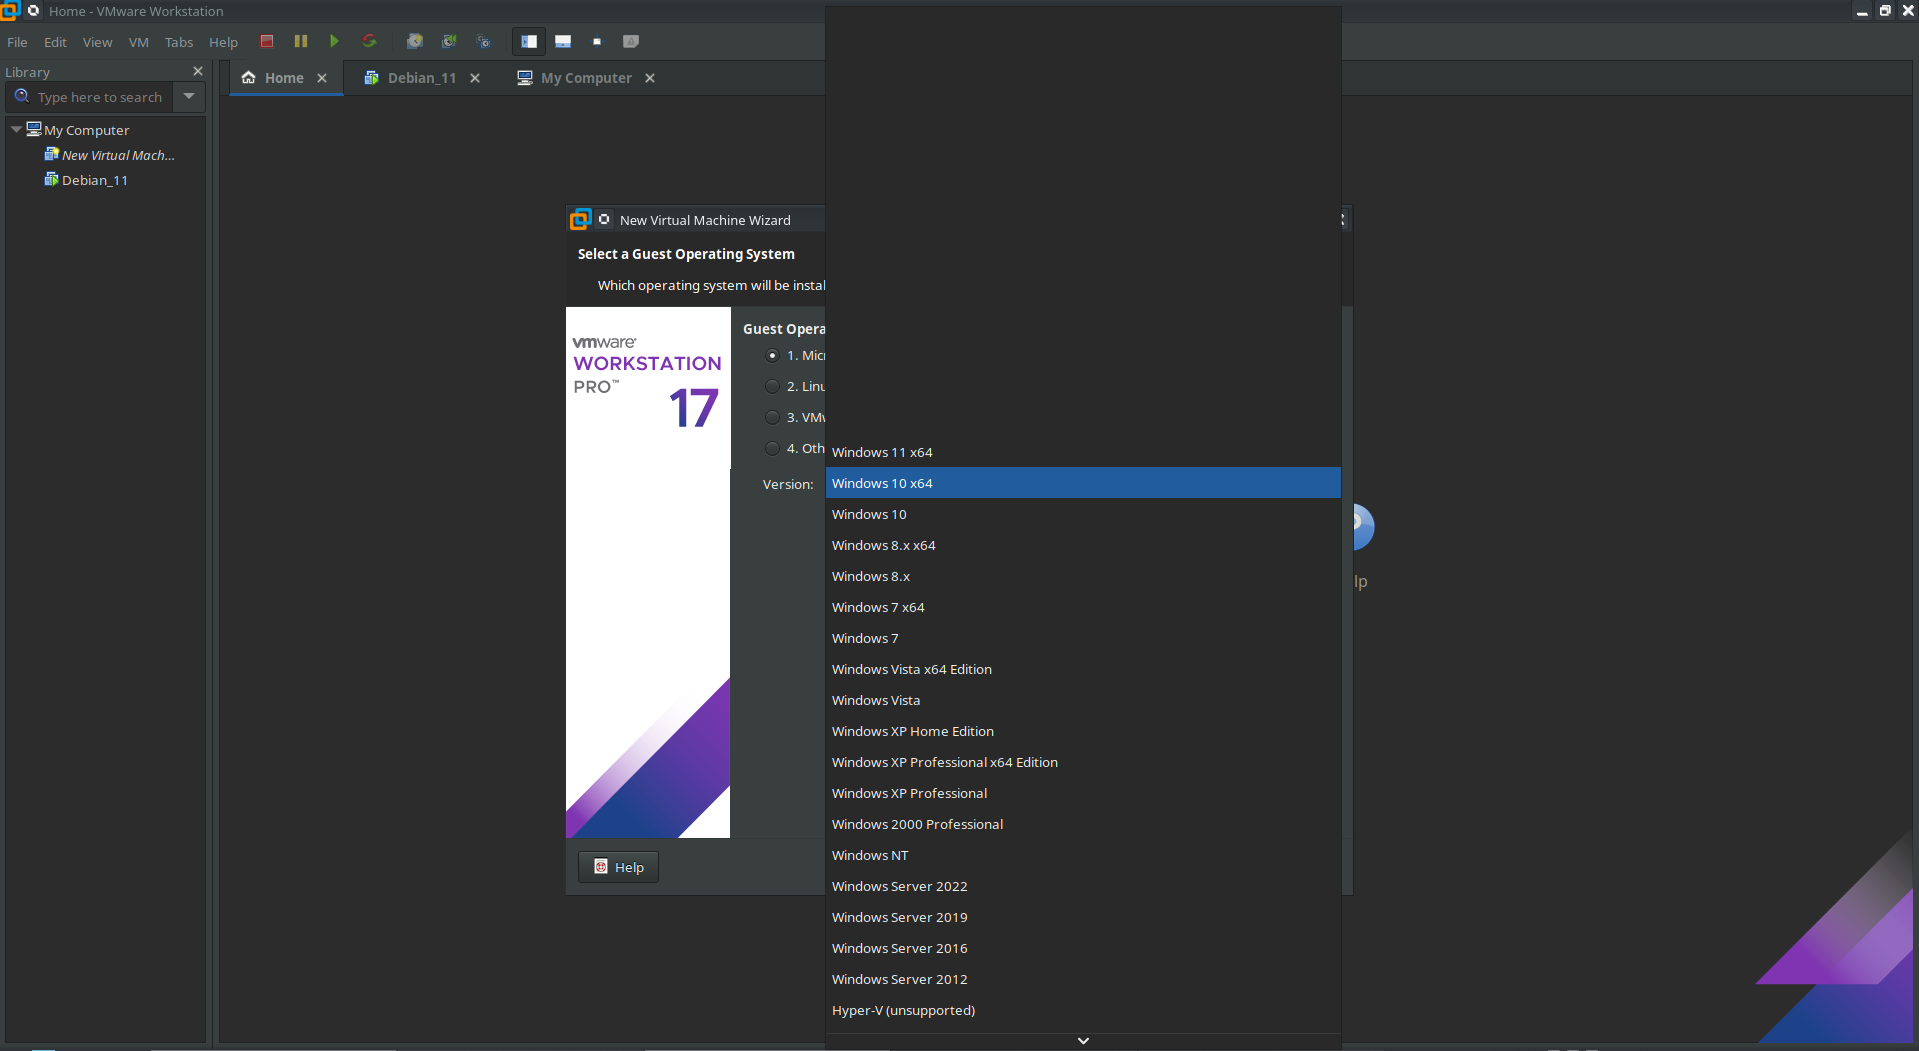Select the Other guest OS radio button
Viewport: 1919px width, 1051px height.
pos(772,448)
